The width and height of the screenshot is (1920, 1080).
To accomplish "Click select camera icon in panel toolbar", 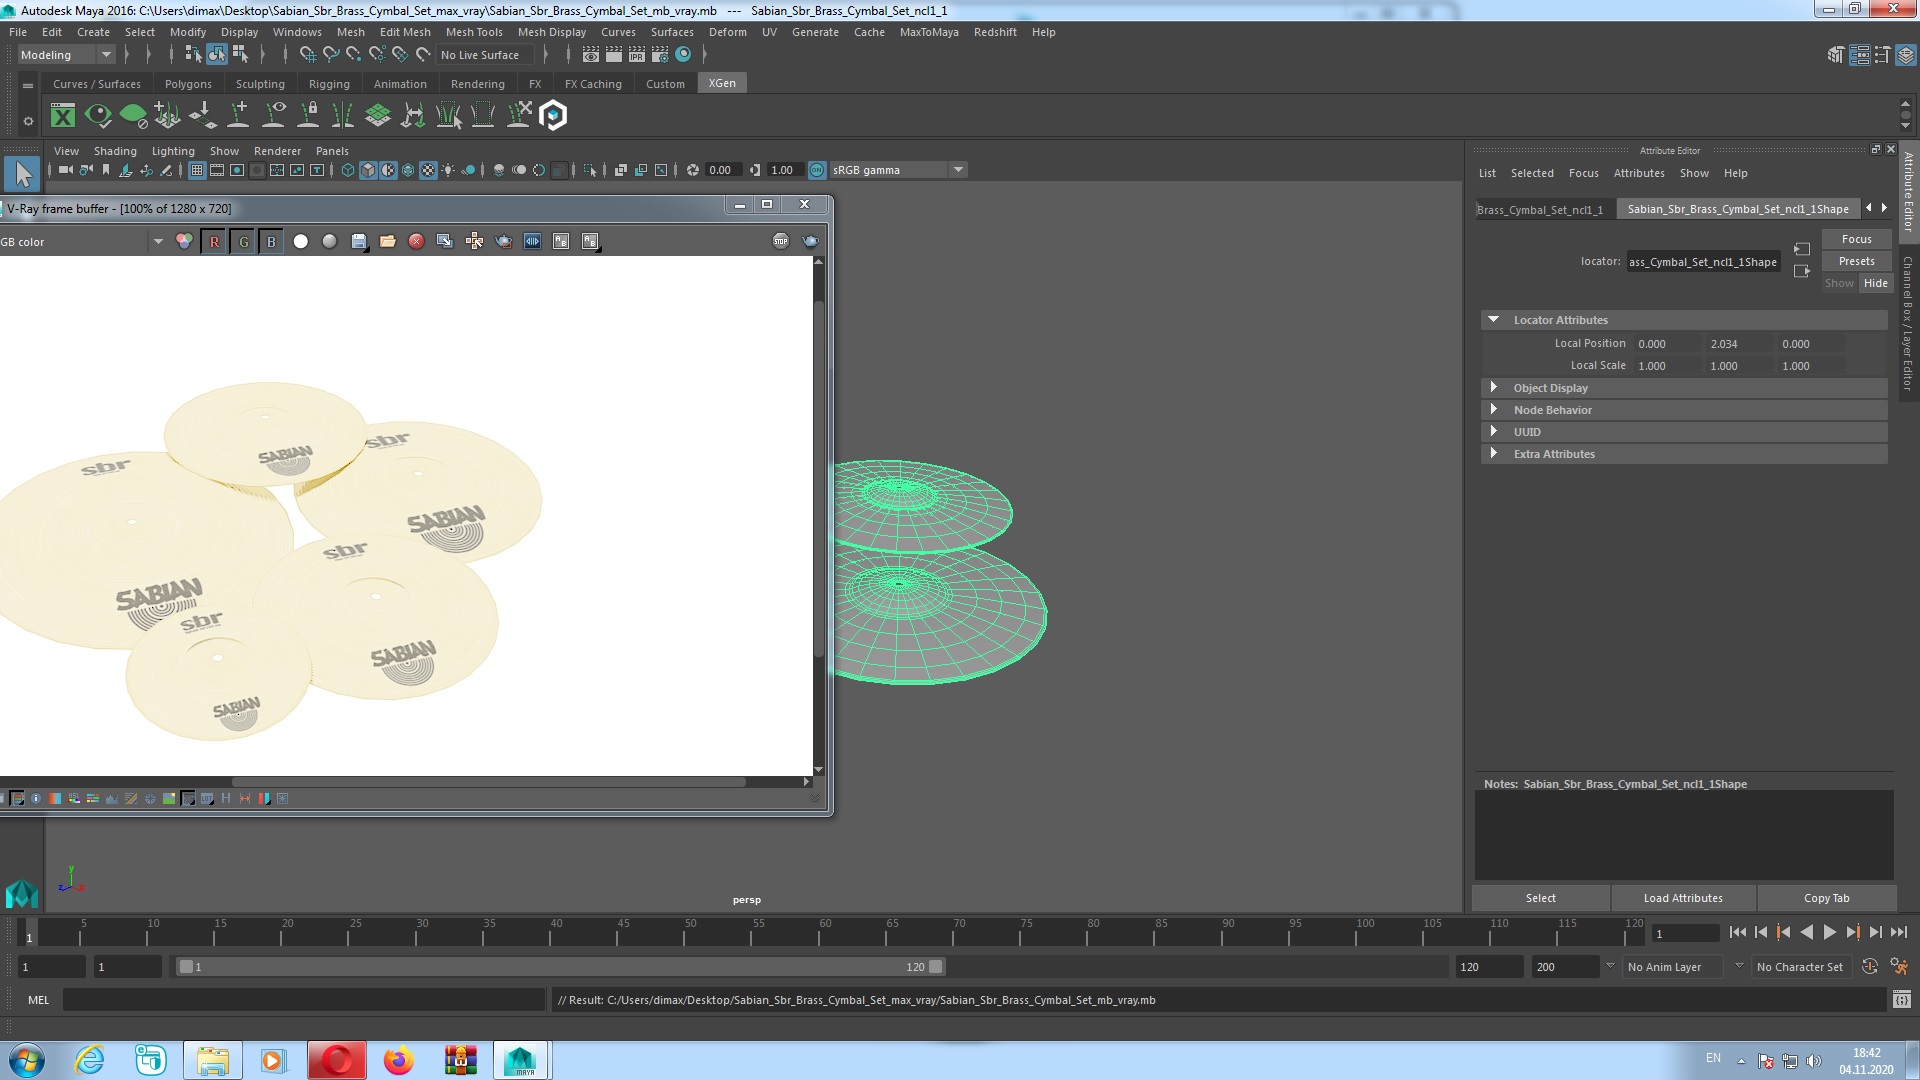I will (64, 170).
